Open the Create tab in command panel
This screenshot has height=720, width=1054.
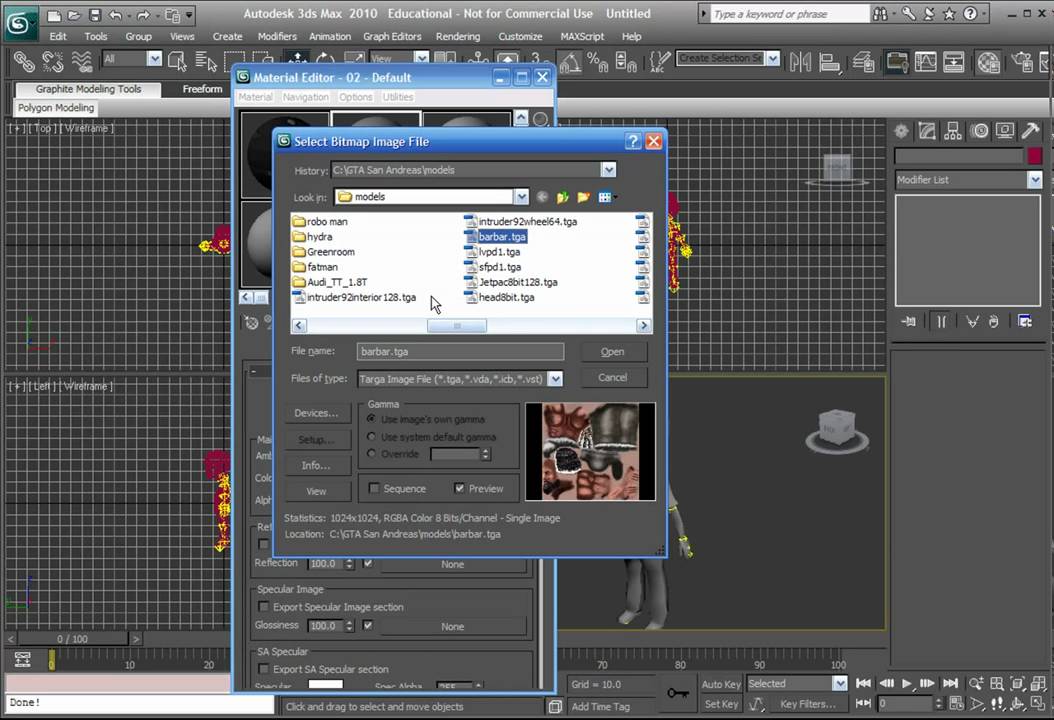(901, 131)
